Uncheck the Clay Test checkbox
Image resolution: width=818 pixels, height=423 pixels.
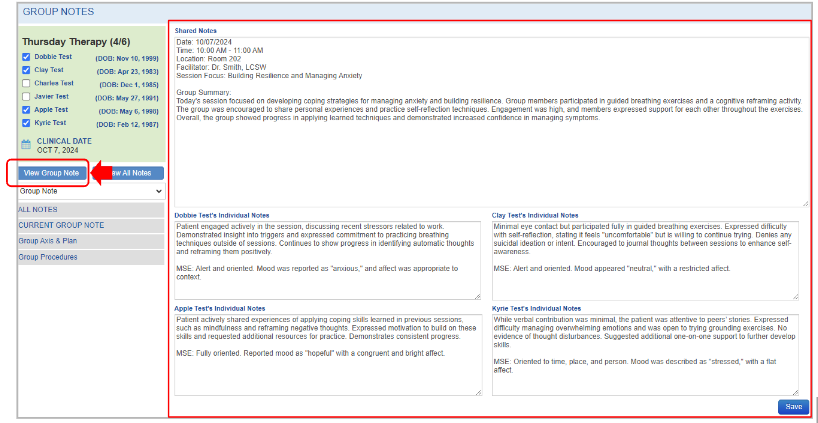[27, 71]
